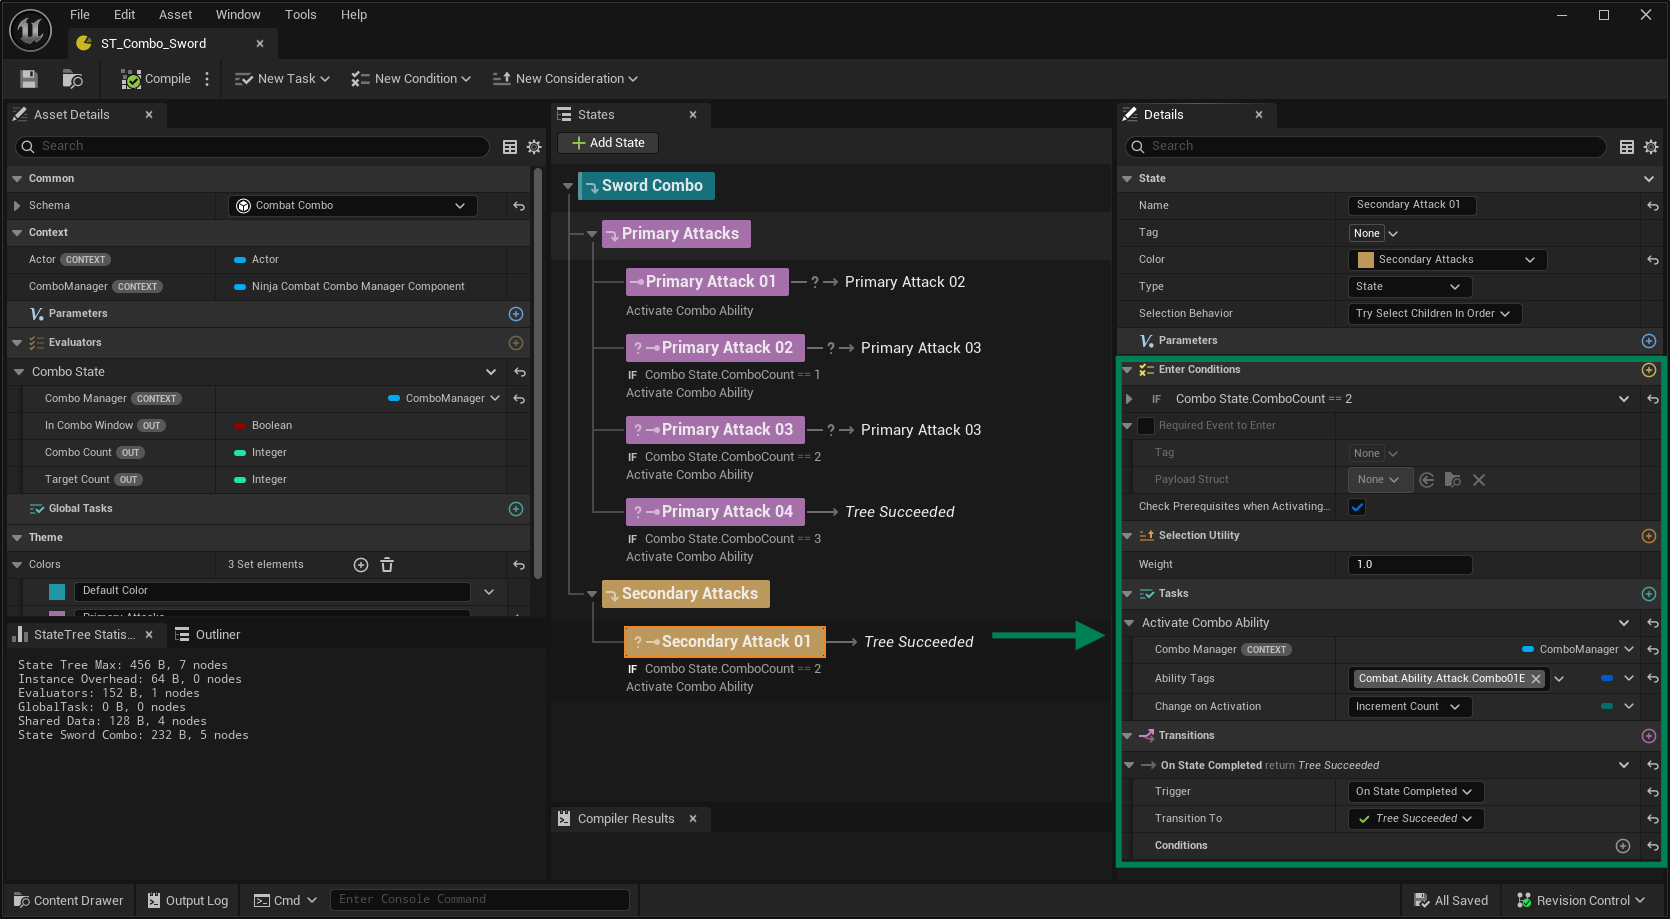1670x919 pixels.
Task: Add a new Enter Condition with plus icon
Action: point(1649,370)
